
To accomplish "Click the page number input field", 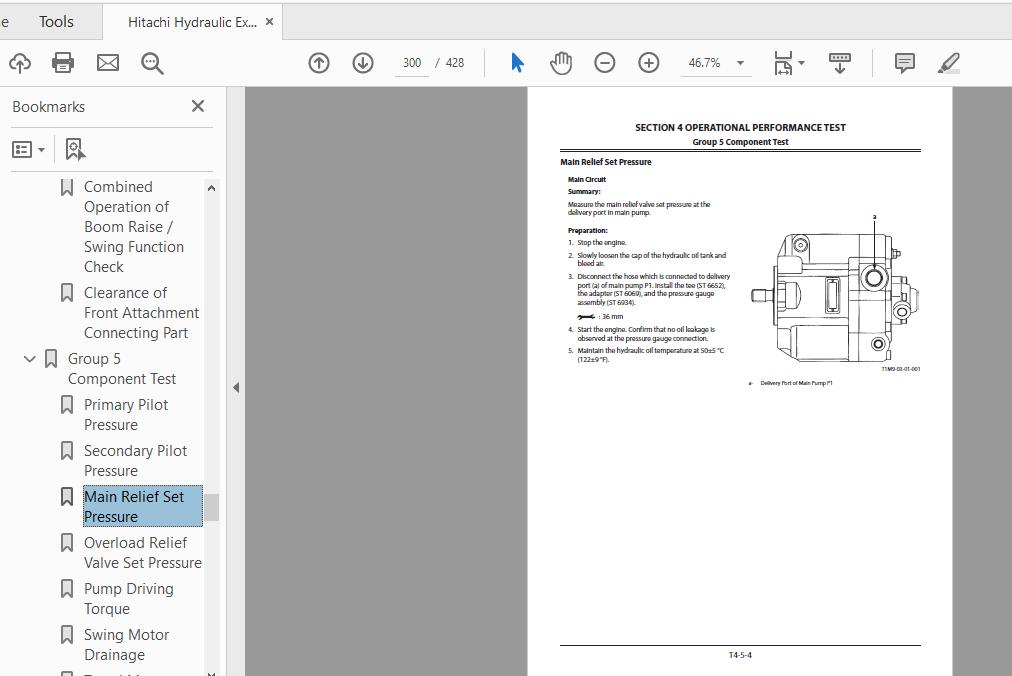I will coord(411,63).
